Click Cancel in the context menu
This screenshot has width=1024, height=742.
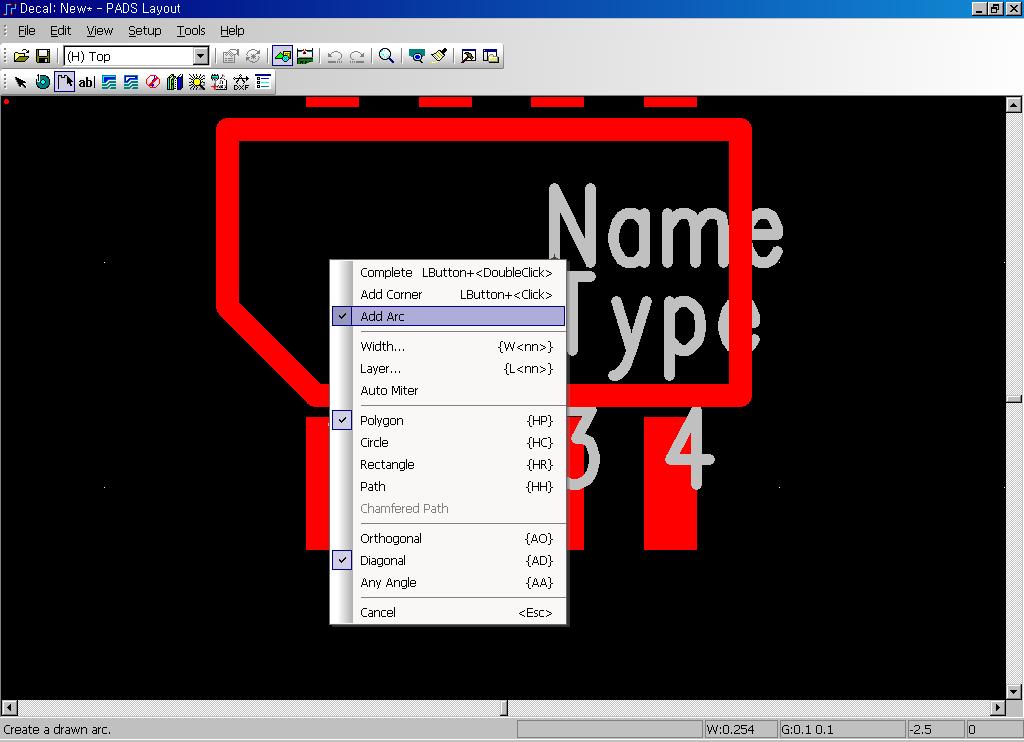pyautogui.click(x=448, y=613)
